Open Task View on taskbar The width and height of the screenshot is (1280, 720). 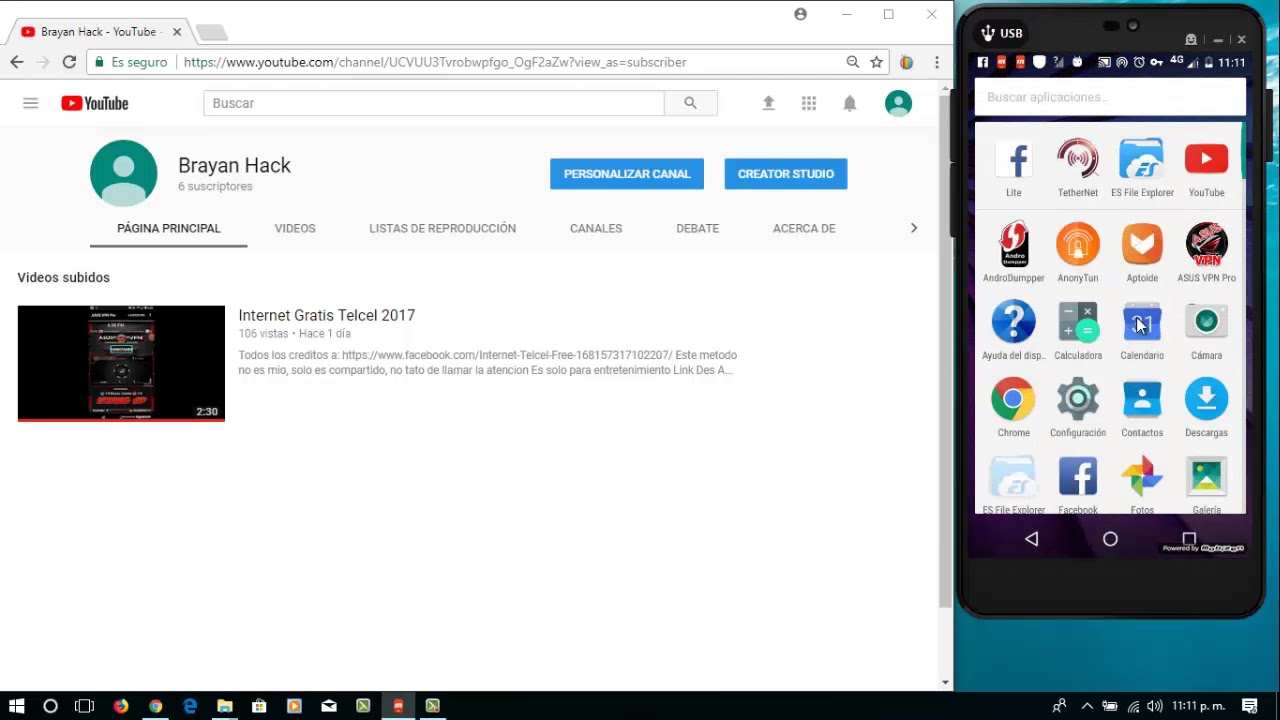pyautogui.click(x=85, y=706)
